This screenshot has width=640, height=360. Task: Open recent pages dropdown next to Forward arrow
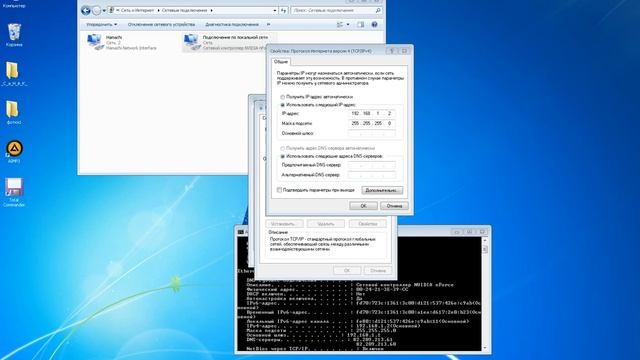click(104, 11)
